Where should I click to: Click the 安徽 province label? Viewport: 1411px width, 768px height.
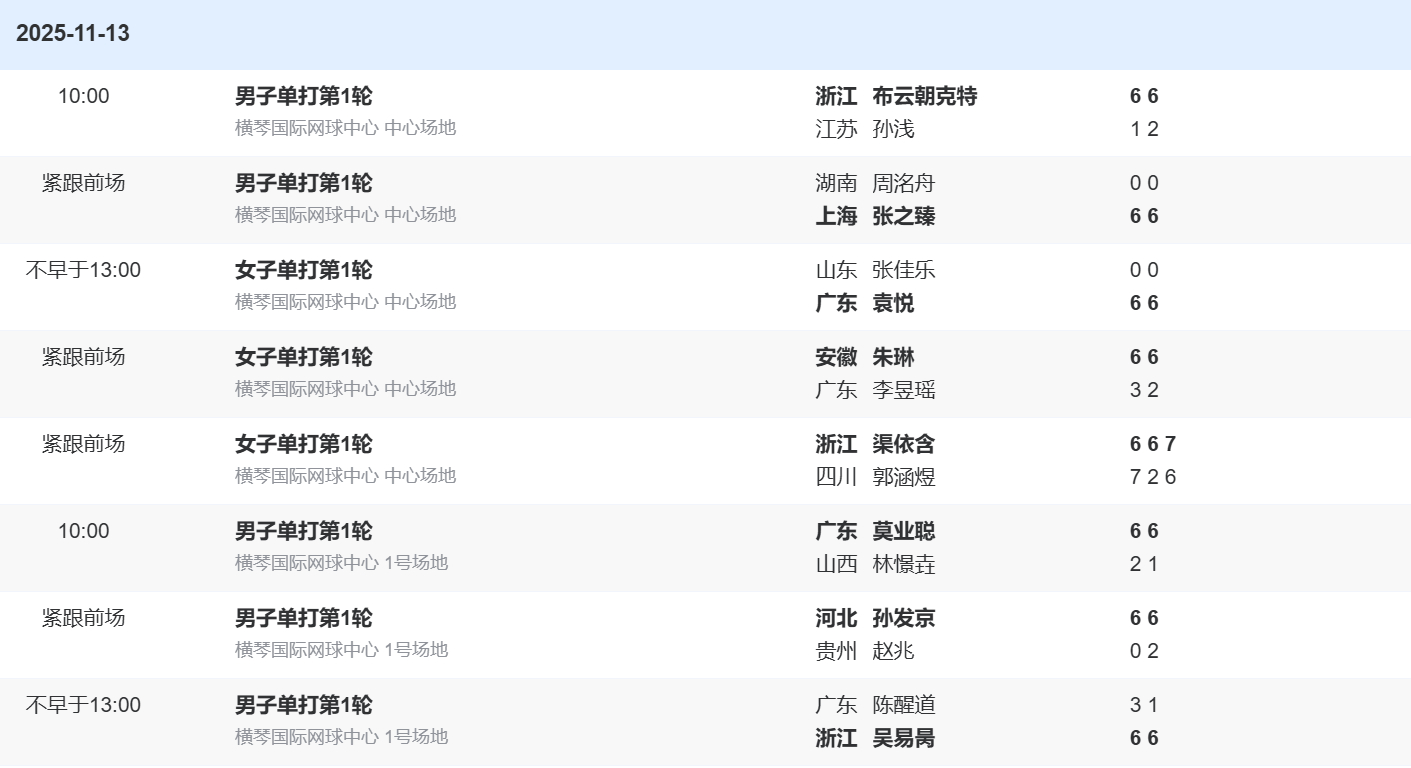tap(837, 357)
